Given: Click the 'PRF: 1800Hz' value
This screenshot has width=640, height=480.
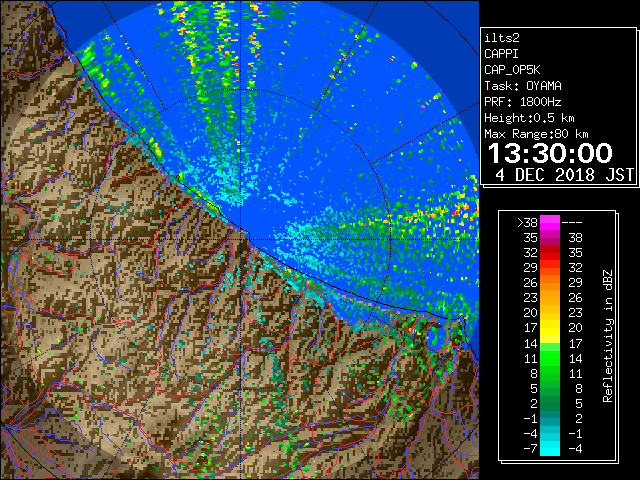Looking at the screenshot, I should (523, 102).
